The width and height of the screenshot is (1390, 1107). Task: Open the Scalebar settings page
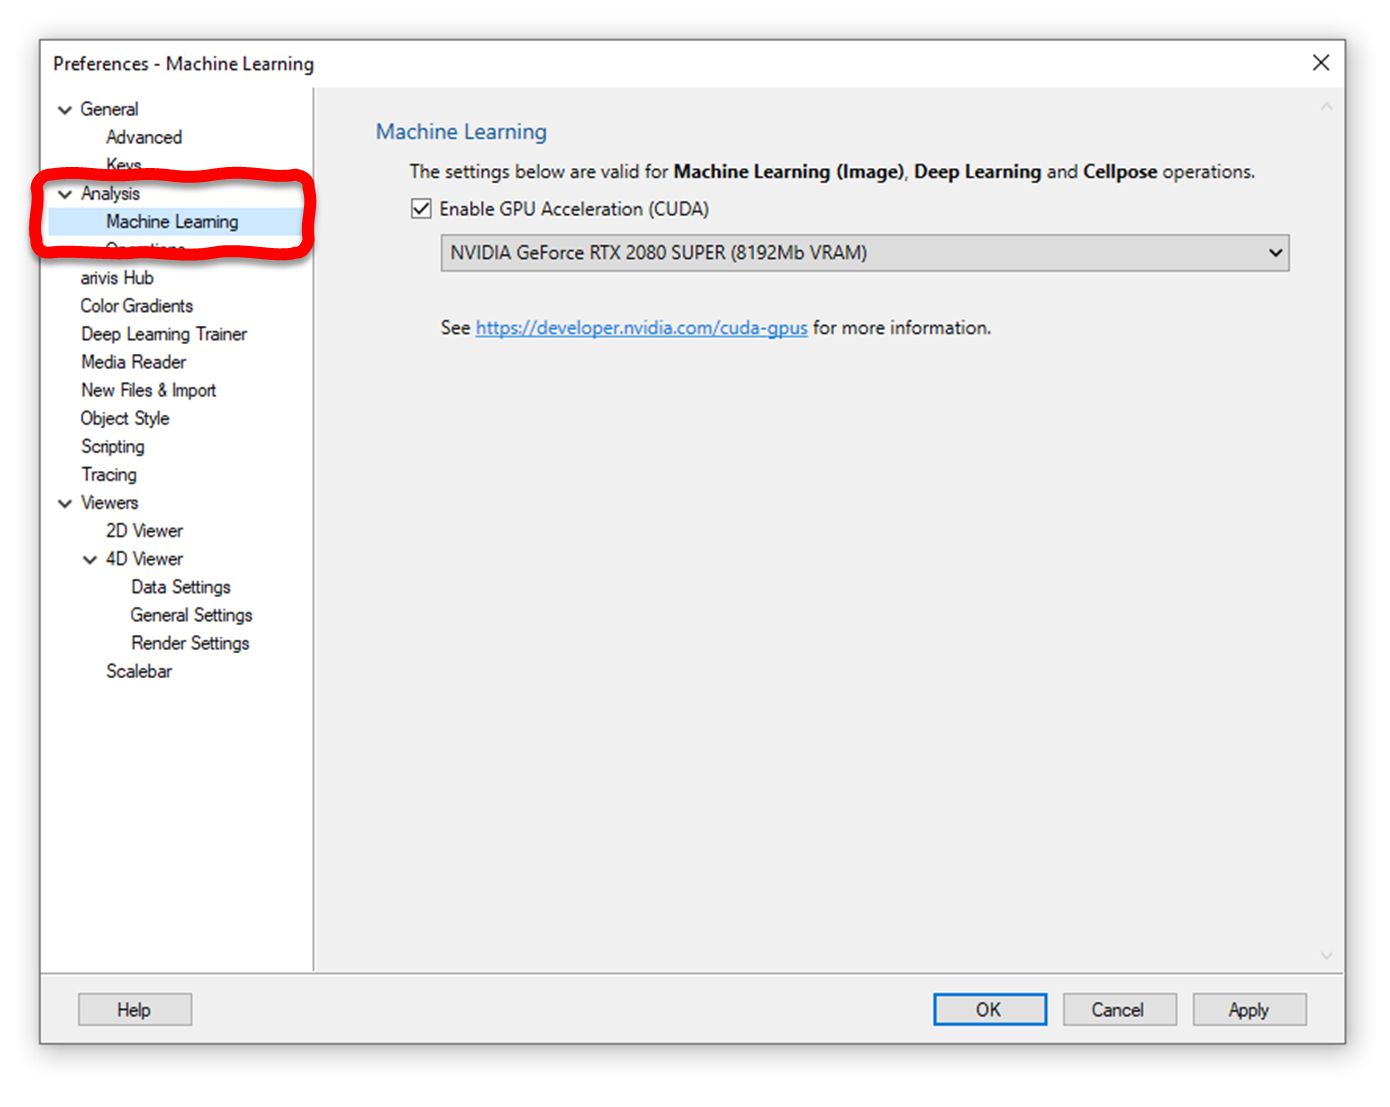[139, 671]
